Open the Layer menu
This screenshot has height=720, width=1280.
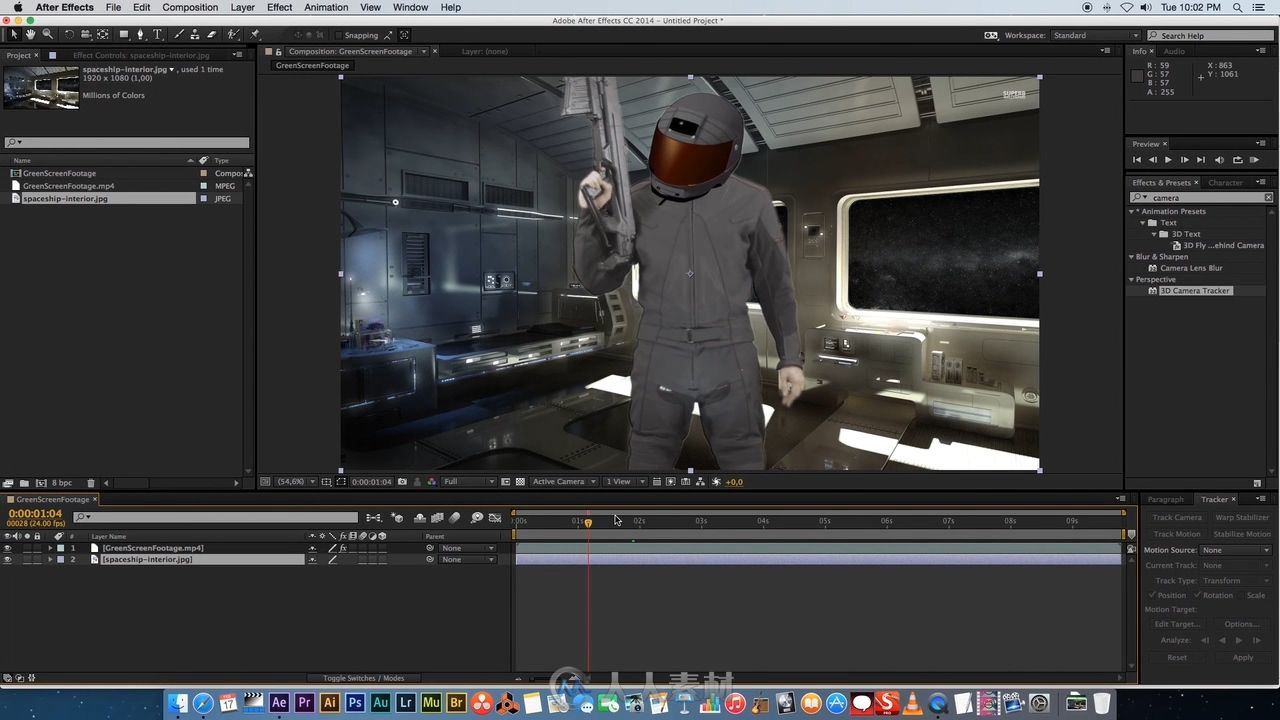pos(243,7)
